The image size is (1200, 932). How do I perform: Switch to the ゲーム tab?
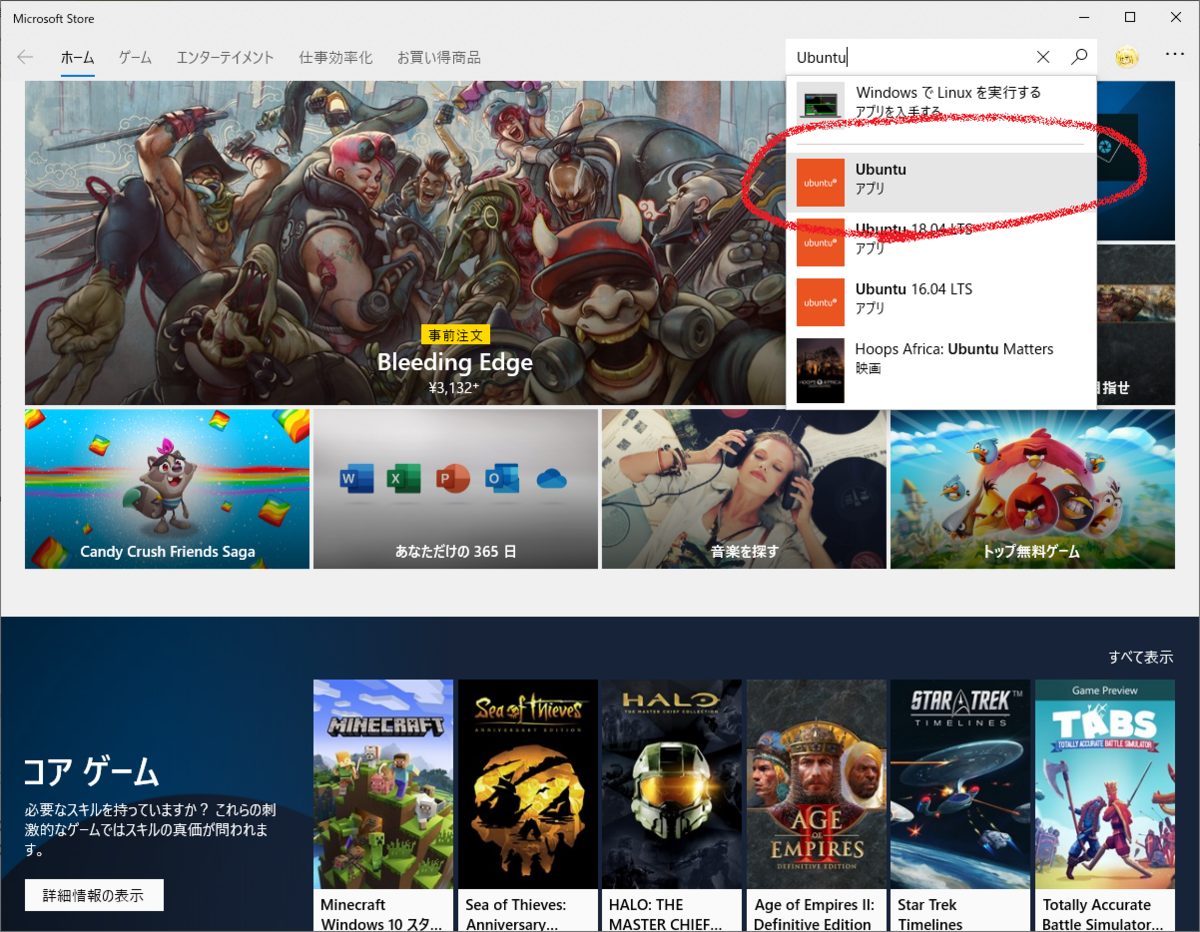[135, 57]
